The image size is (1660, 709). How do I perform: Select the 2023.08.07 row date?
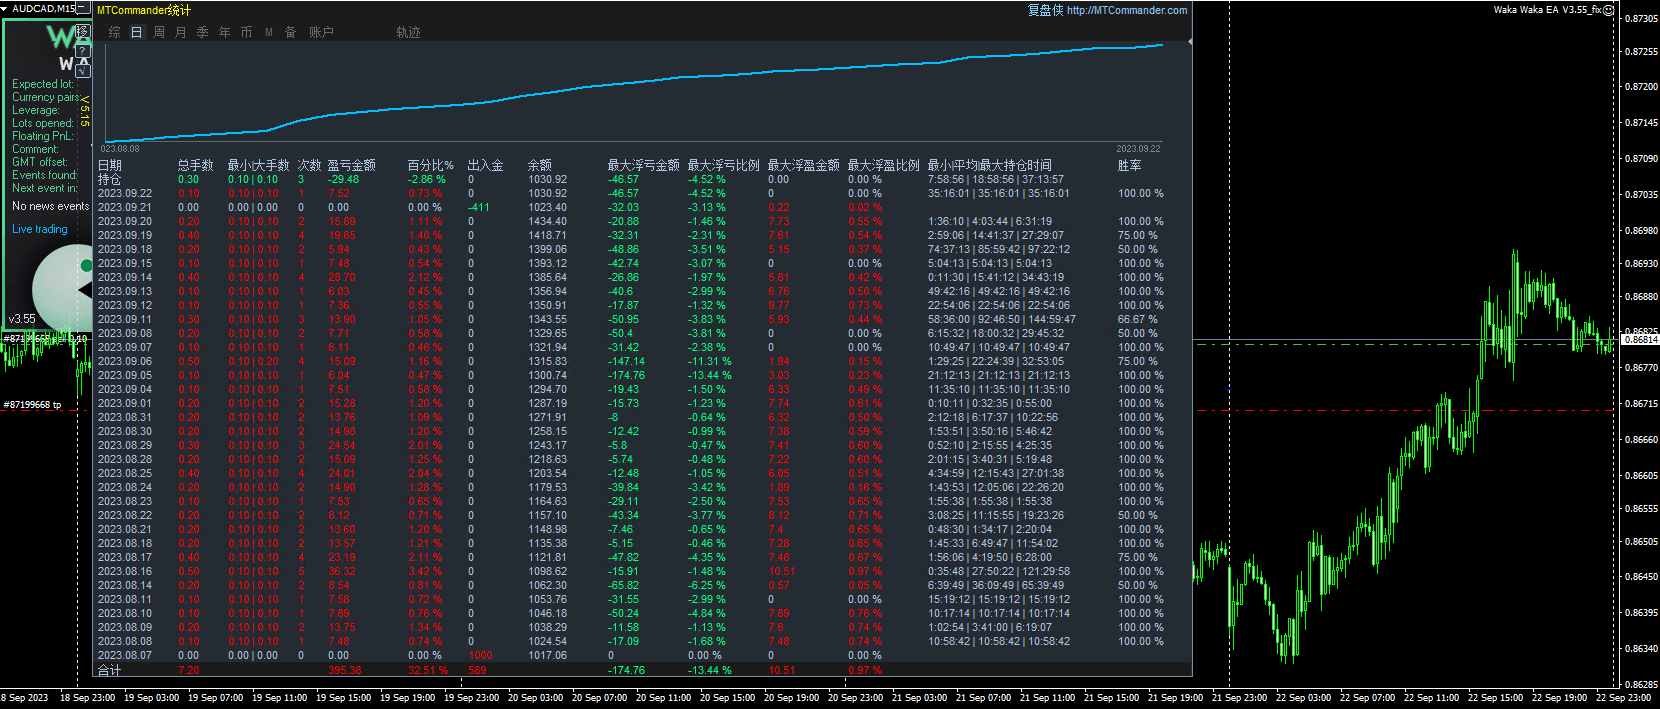pos(125,655)
